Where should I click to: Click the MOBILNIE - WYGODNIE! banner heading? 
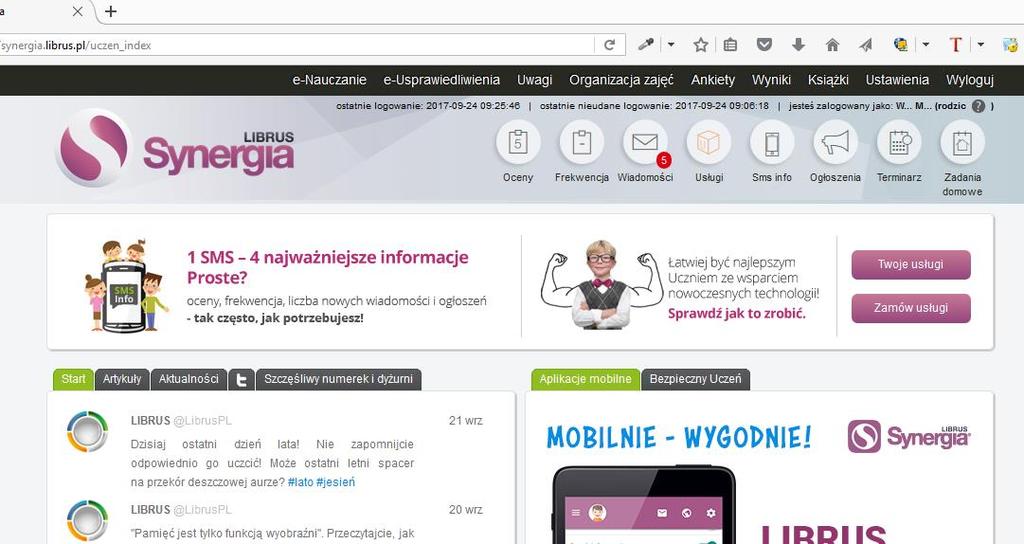point(679,437)
